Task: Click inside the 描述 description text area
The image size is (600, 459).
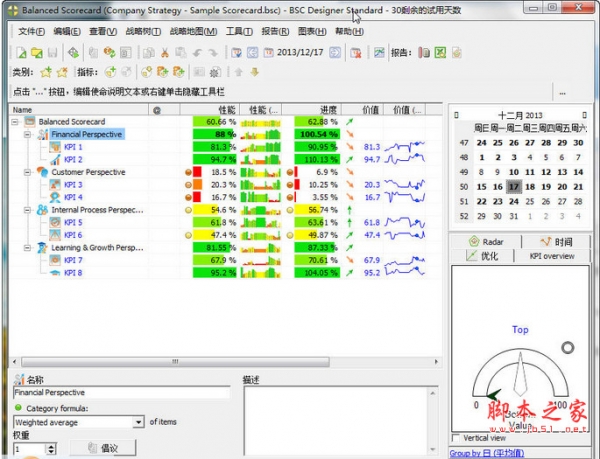Action: (x=336, y=420)
